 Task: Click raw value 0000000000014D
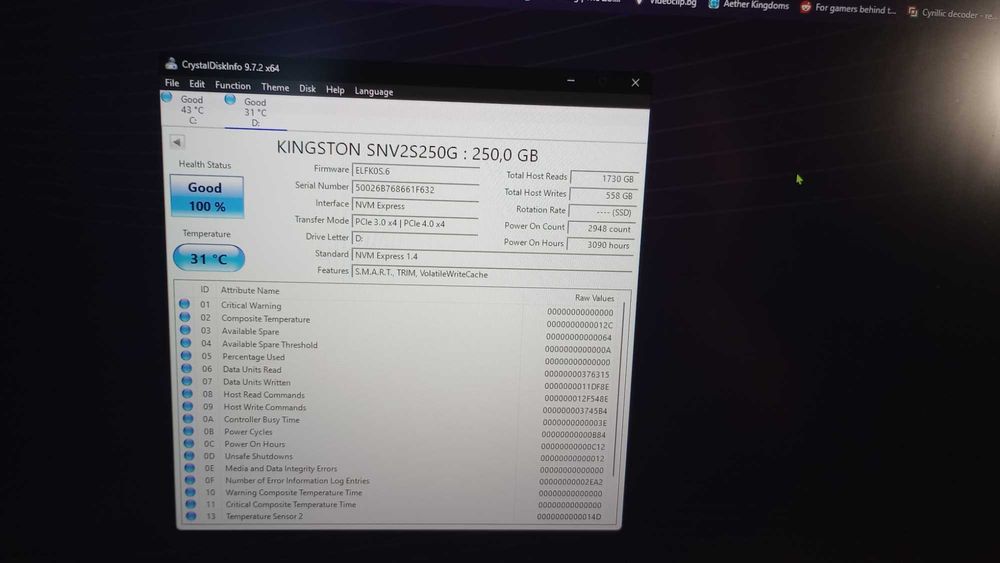569,517
